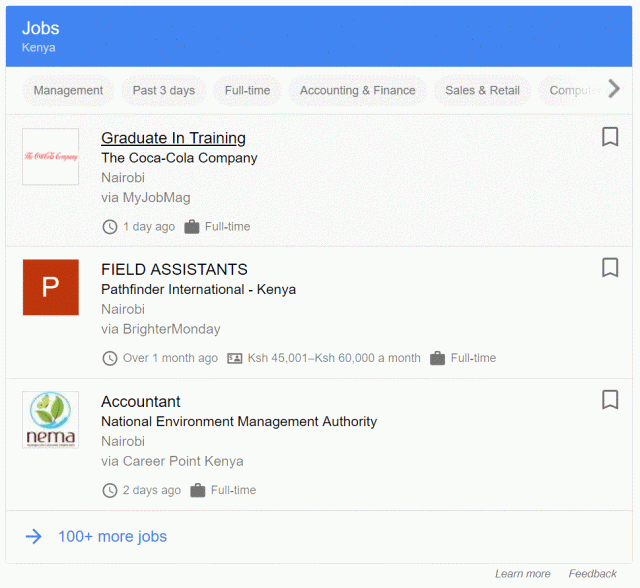Click the blue arrow beside more jobs
The width and height of the screenshot is (640, 588).
(33, 537)
